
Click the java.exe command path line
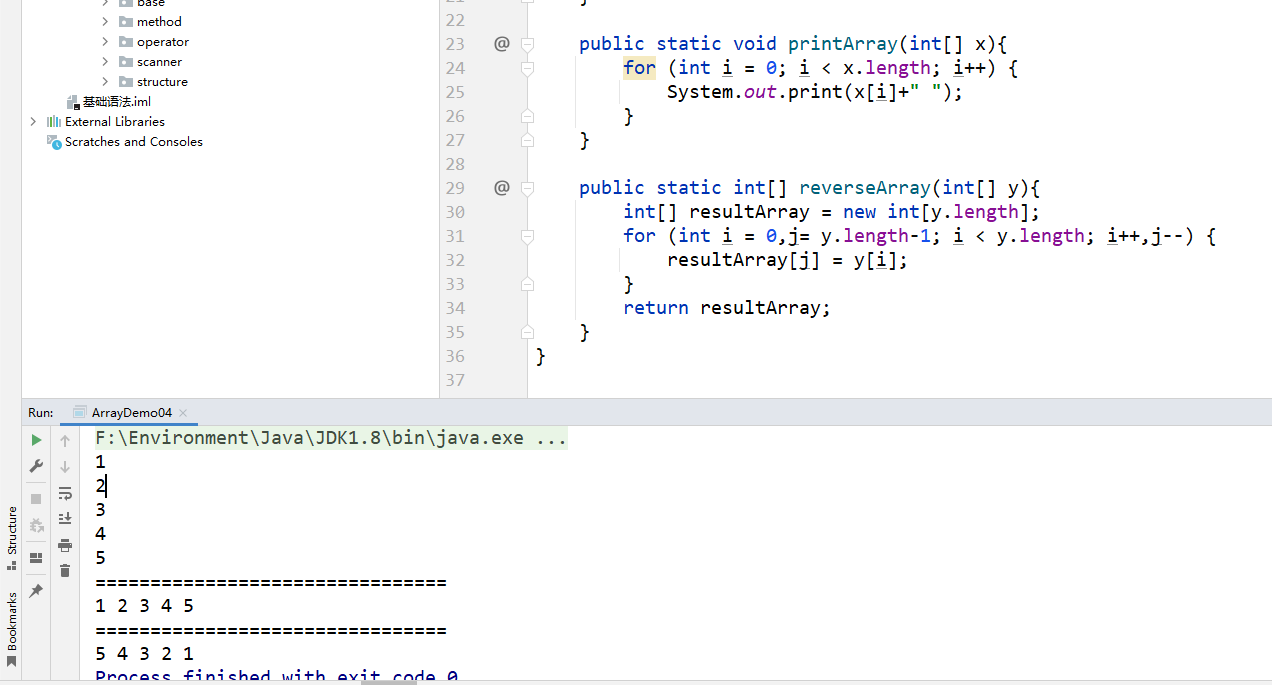click(331, 438)
